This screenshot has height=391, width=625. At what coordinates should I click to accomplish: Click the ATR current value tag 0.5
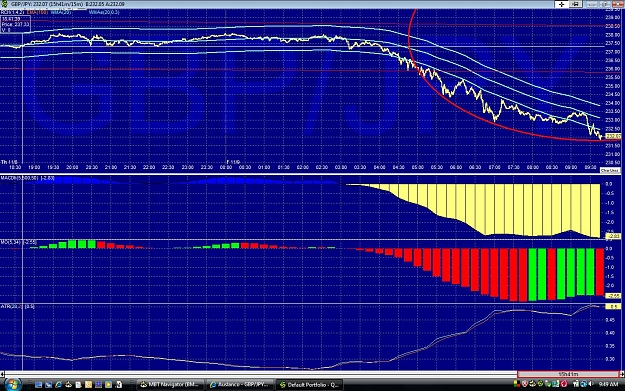613,307
